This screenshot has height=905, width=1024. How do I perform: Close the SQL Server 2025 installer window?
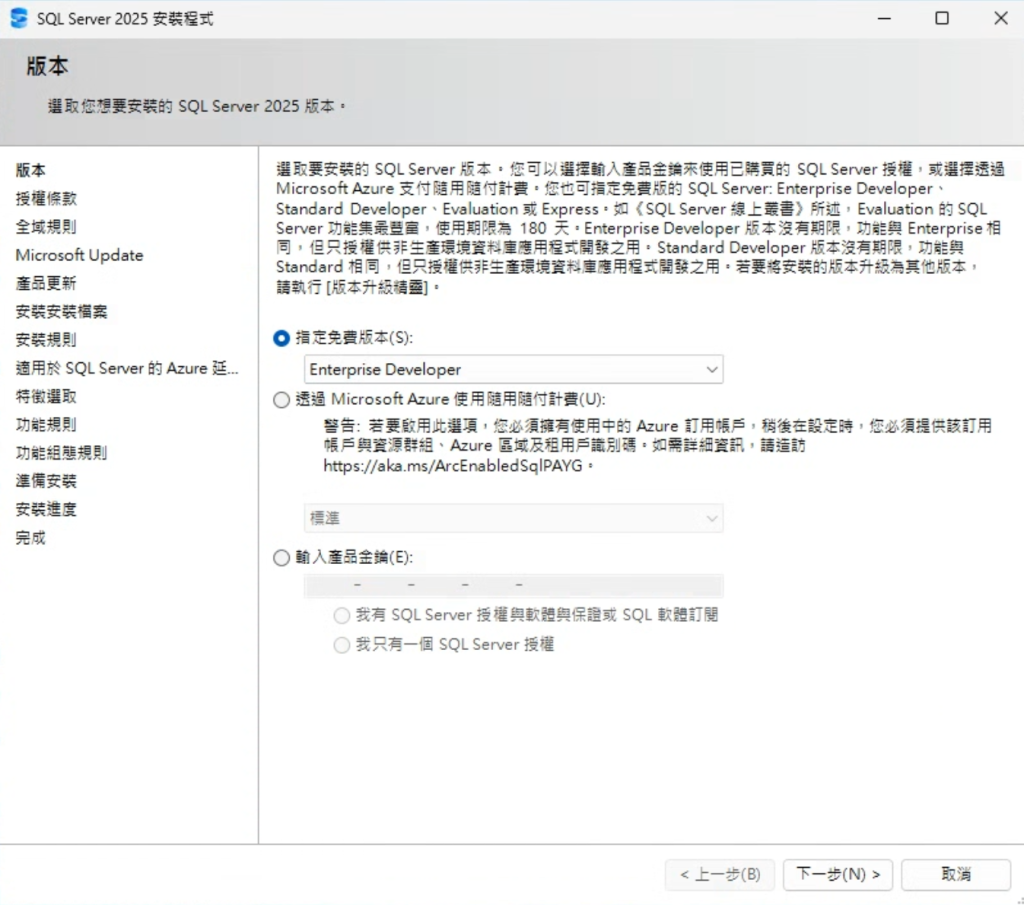pos(1000,18)
